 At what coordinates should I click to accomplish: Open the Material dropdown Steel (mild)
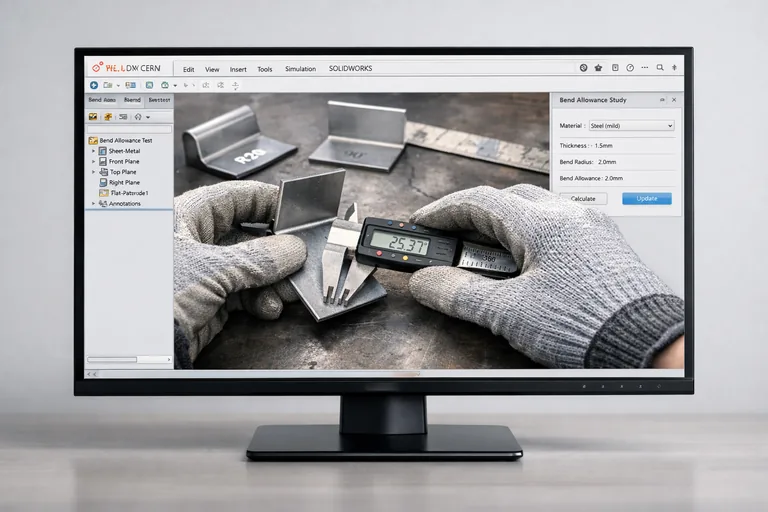pyautogui.click(x=631, y=126)
